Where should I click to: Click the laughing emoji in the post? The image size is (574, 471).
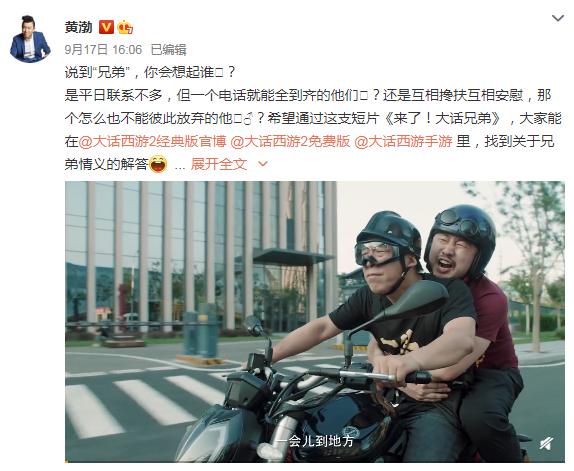(x=158, y=164)
